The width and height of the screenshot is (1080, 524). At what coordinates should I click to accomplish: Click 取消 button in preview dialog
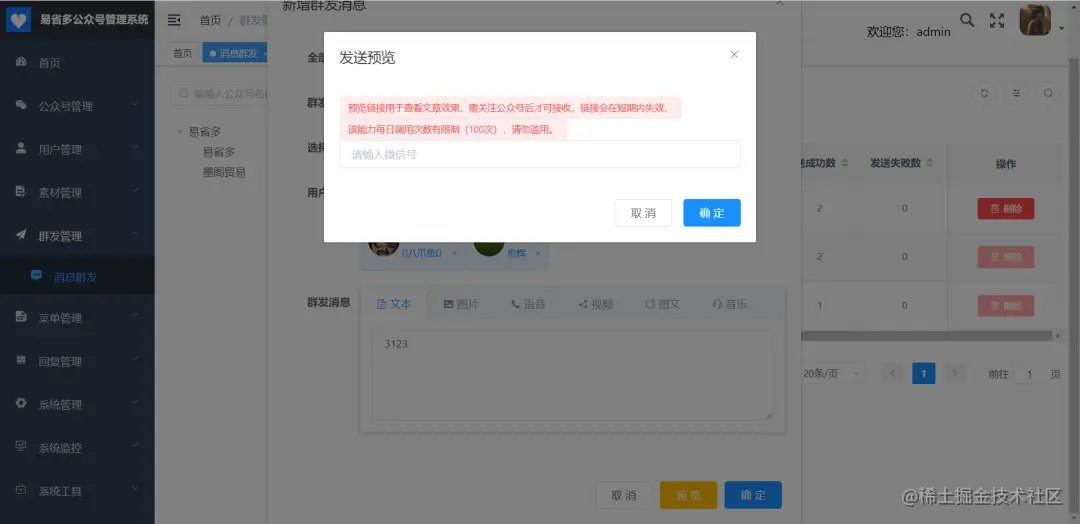click(x=643, y=213)
